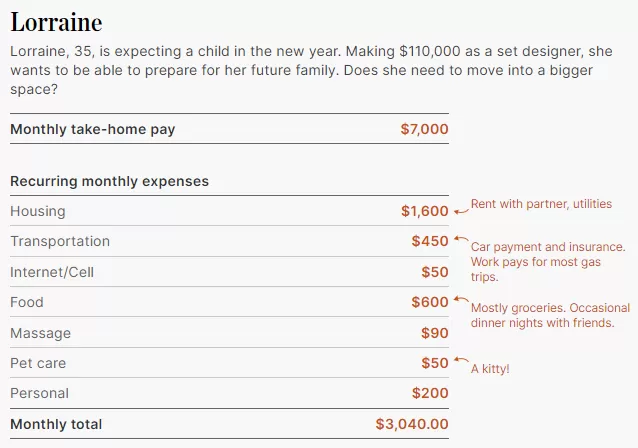The width and height of the screenshot is (638, 448).
Task: Select the Housing row label
Action: tap(38, 211)
